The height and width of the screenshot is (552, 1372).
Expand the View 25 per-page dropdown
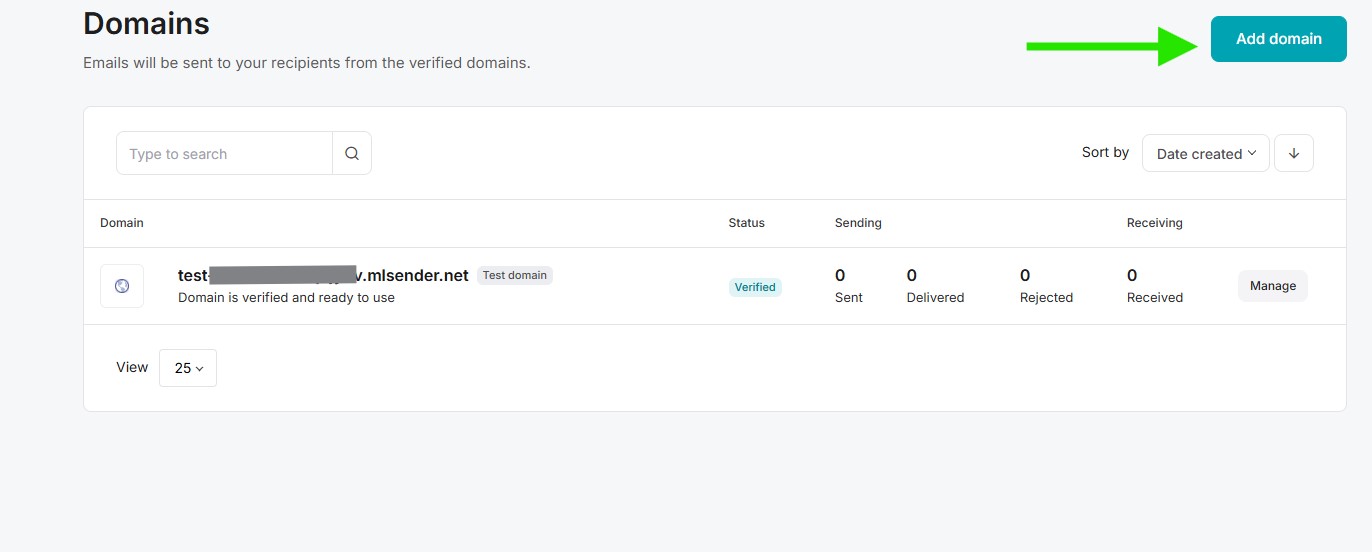pyautogui.click(x=188, y=368)
